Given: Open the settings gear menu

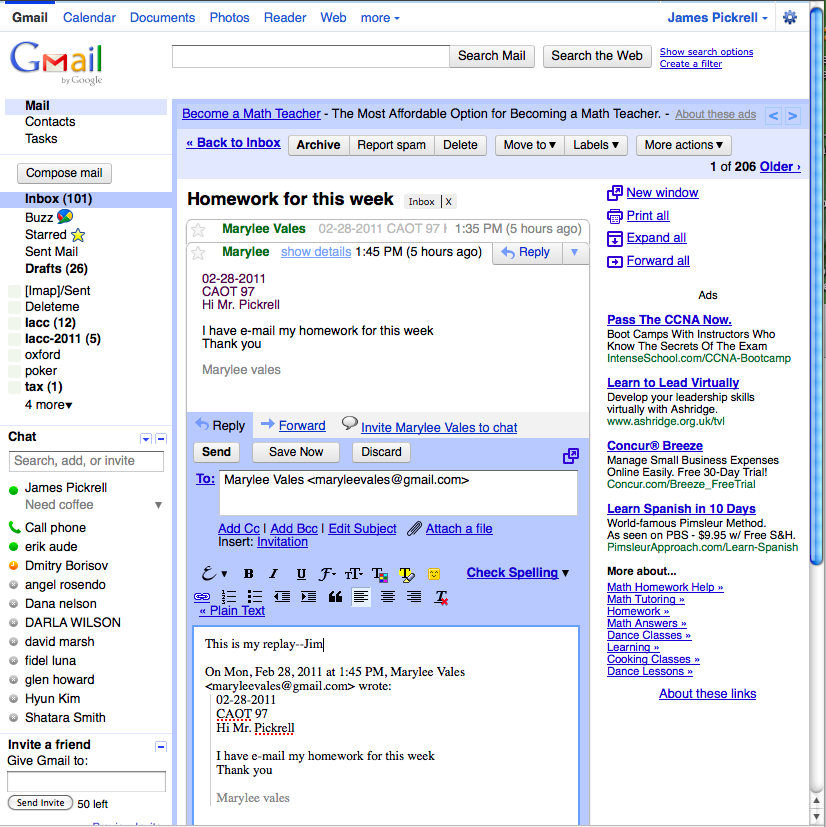Looking at the screenshot, I should tap(790, 17).
